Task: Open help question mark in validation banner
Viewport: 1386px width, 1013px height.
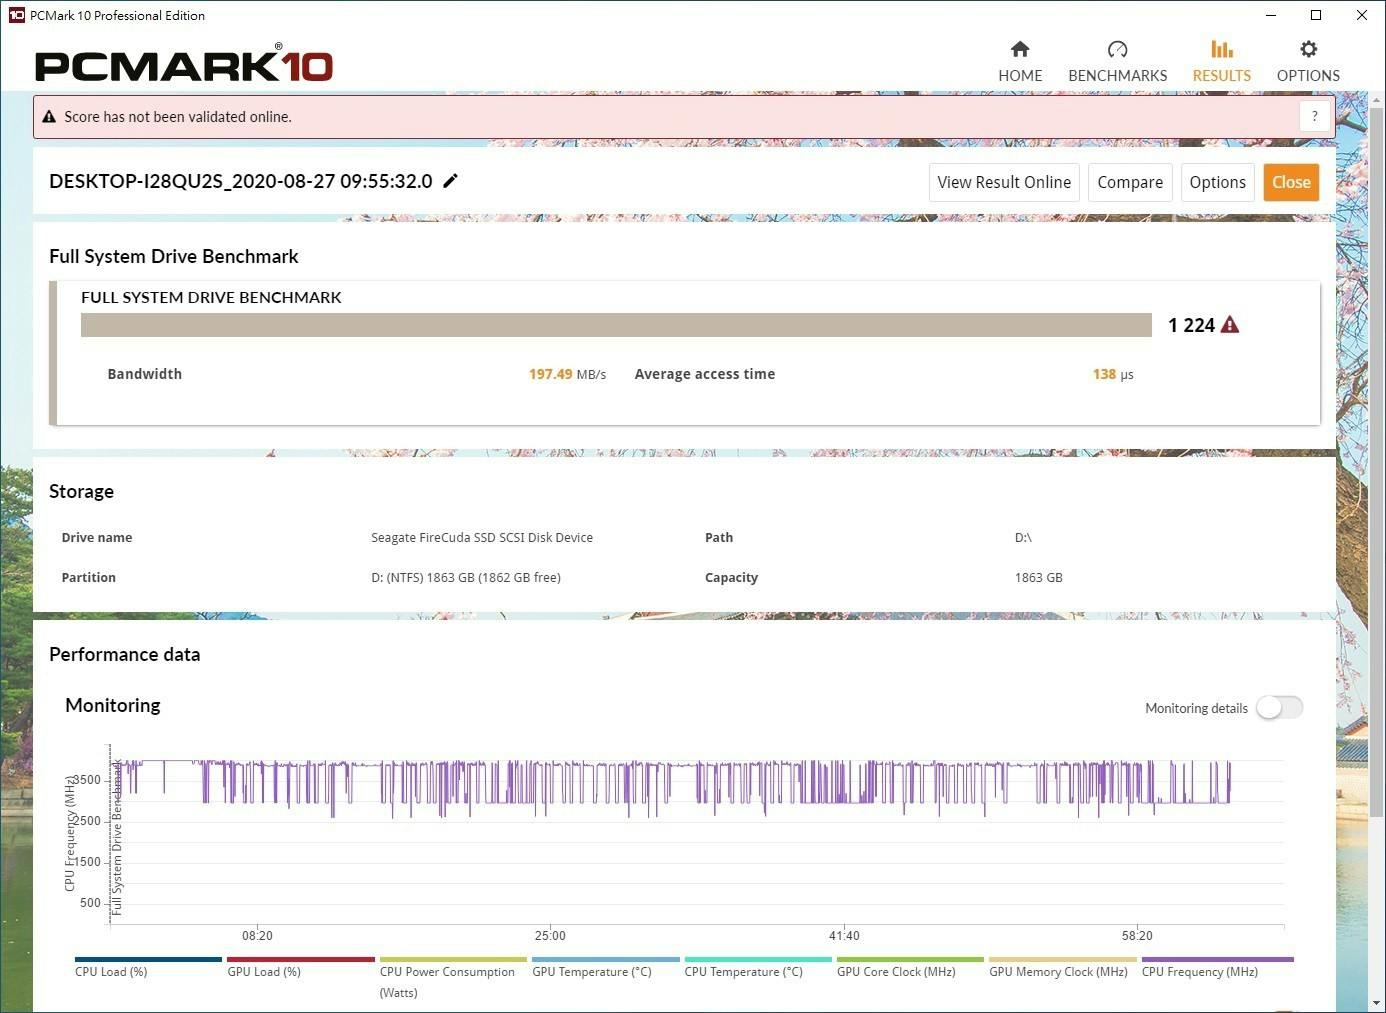Action: 1315,116
